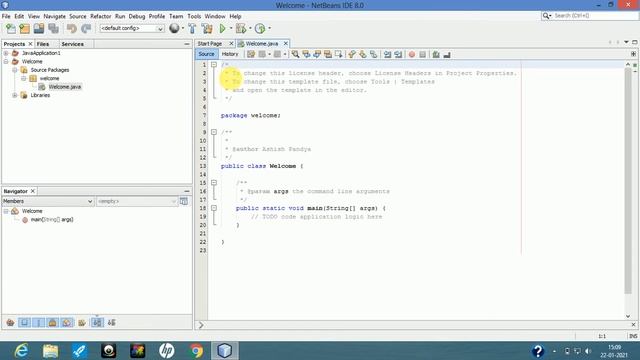Open the Tools menu
Image resolution: width=640 pixels, height=360 pixels.
(x=194, y=16)
